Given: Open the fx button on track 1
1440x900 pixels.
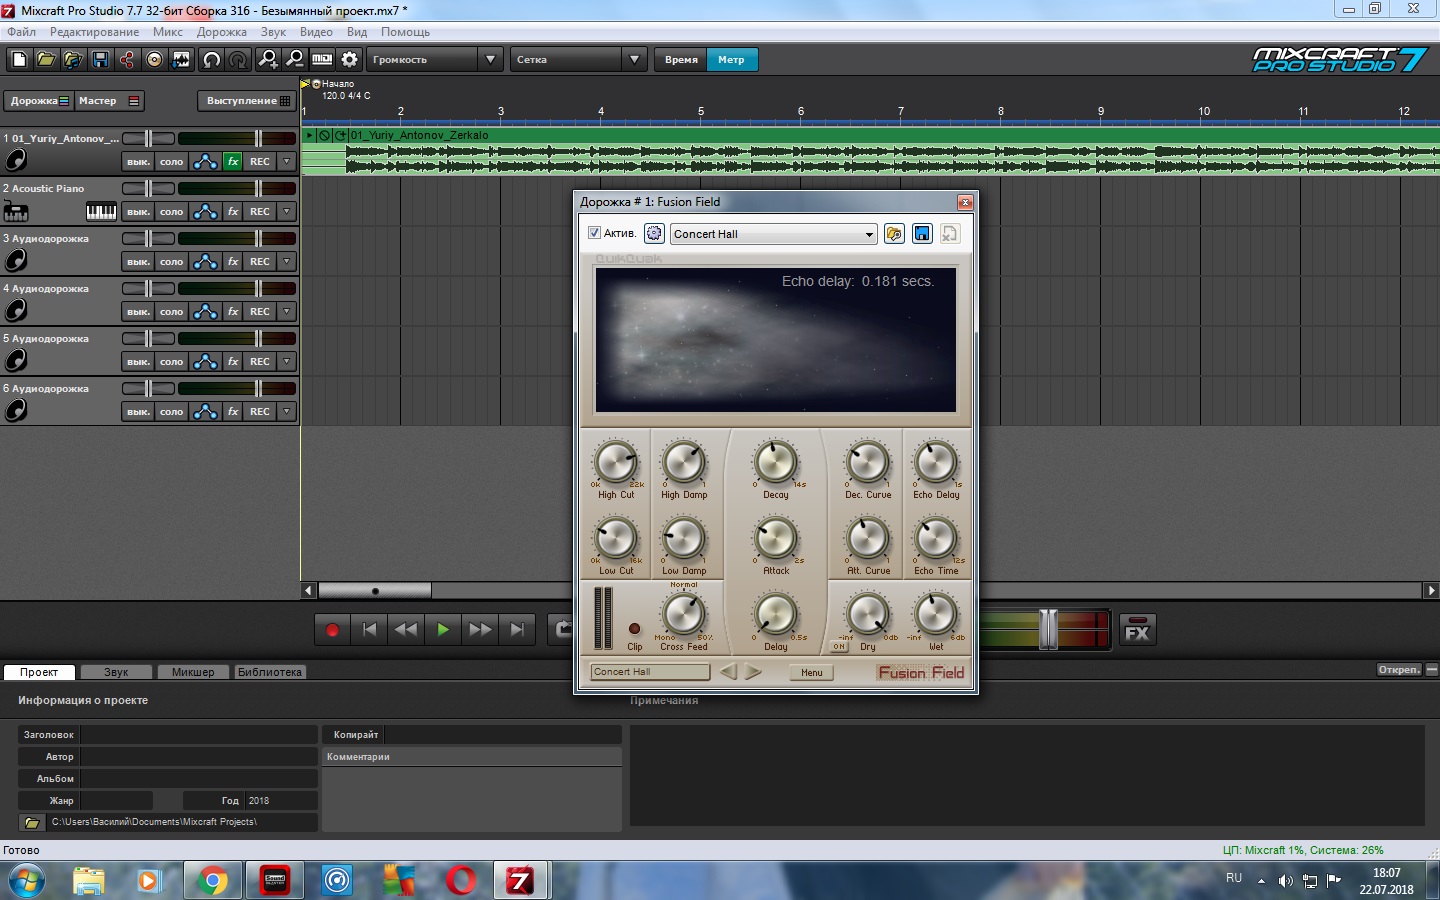Looking at the screenshot, I should click(233, 161).
